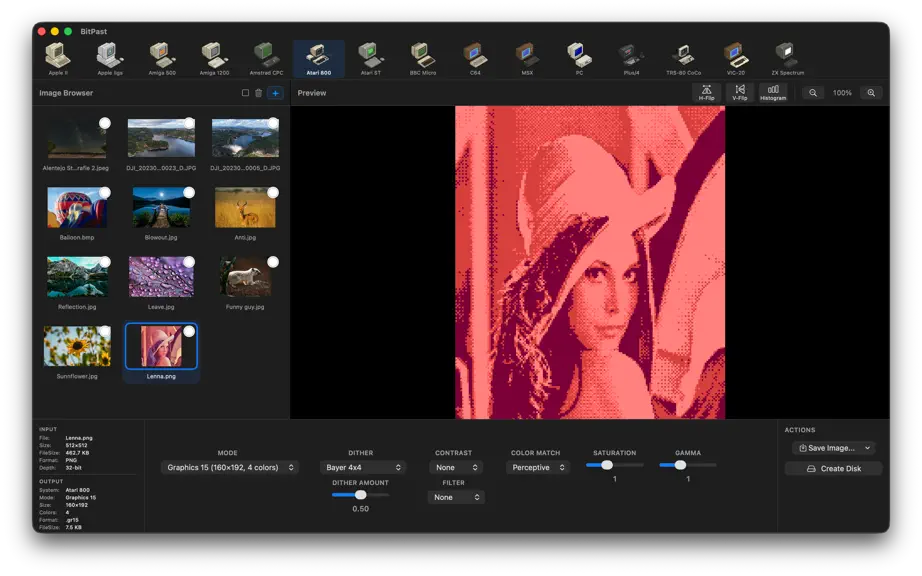Click the BitPast window title
Screen dimensions: 922x576
[93, 31]
